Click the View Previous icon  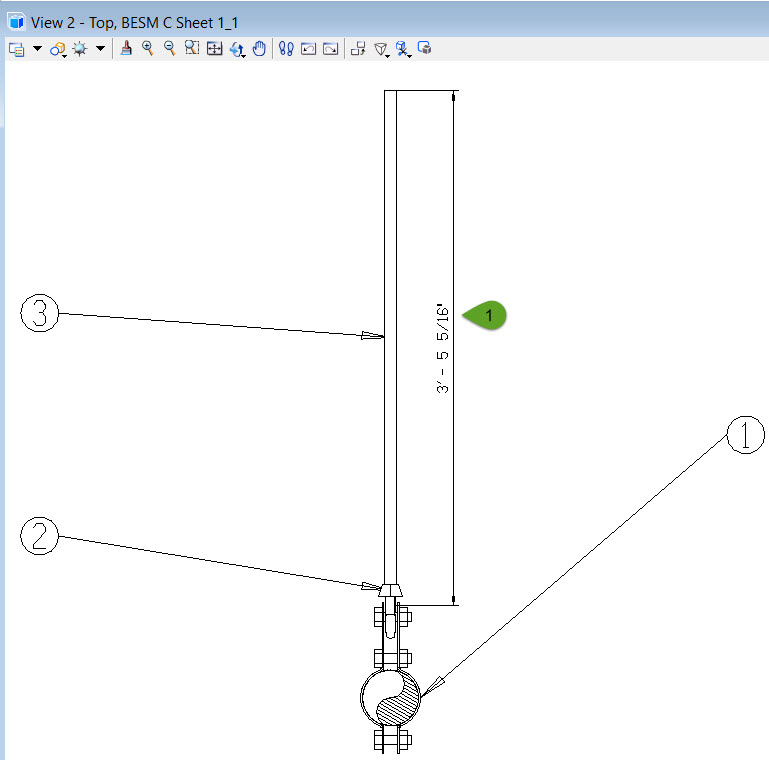(308, 49)
